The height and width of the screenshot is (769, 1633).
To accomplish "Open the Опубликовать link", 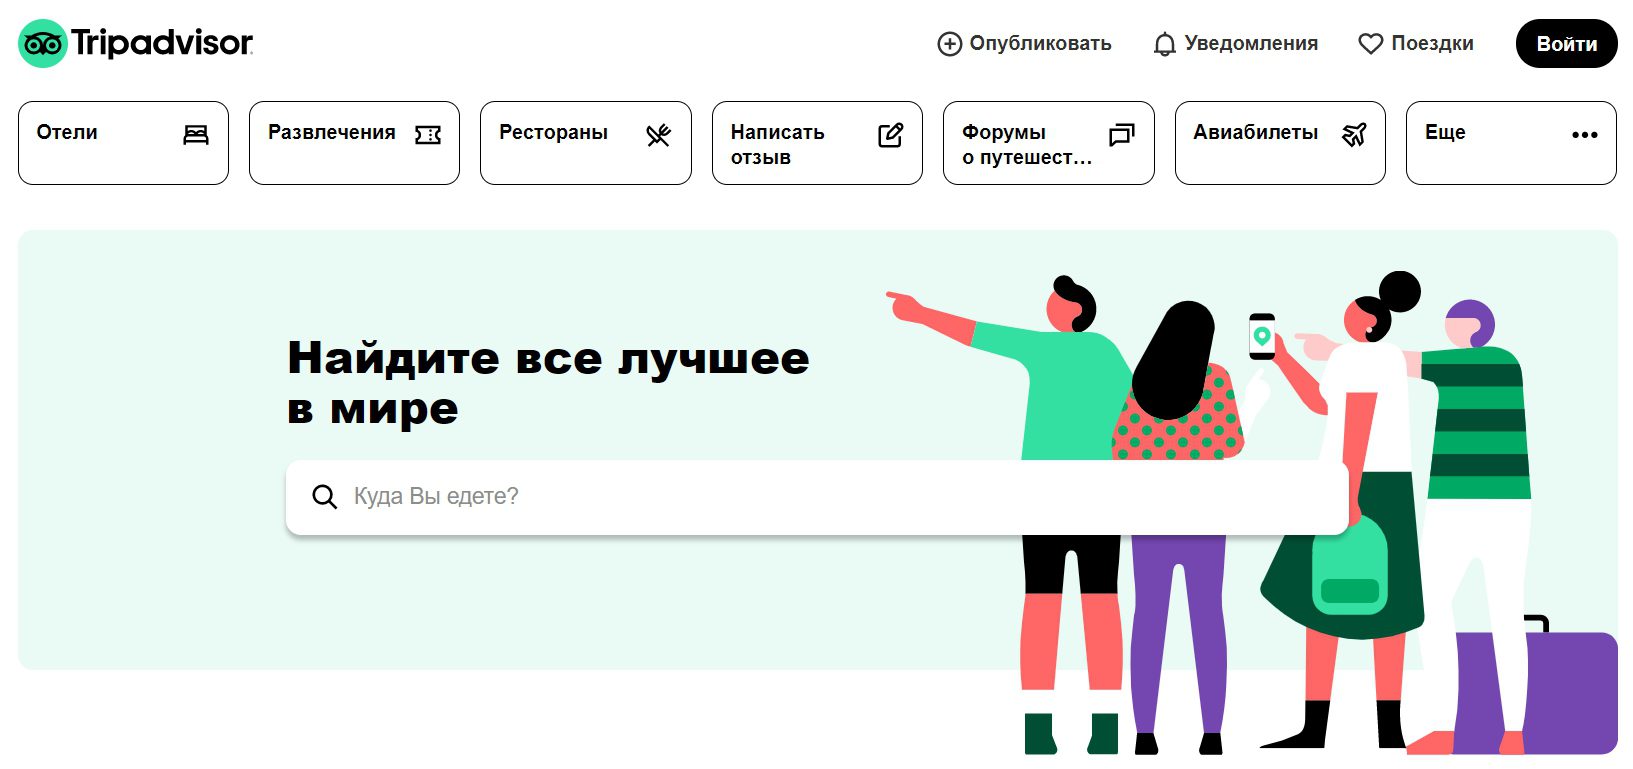I will click(x=1024, y=44).
